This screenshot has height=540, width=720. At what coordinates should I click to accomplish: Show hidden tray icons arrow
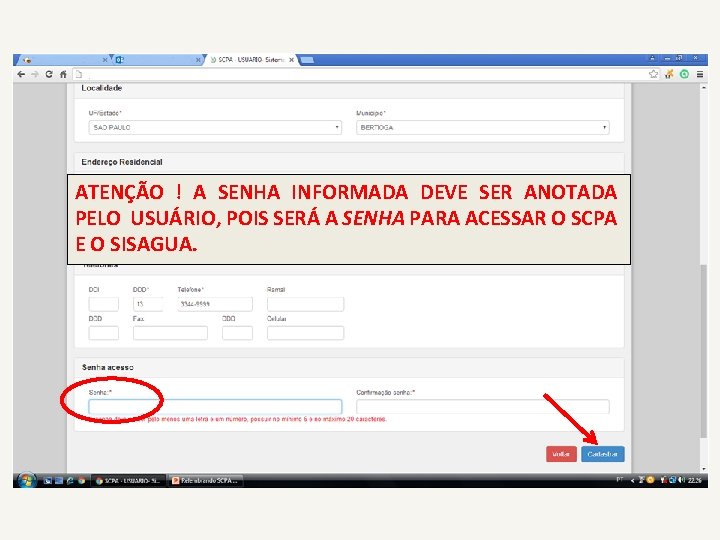[632, 480]
